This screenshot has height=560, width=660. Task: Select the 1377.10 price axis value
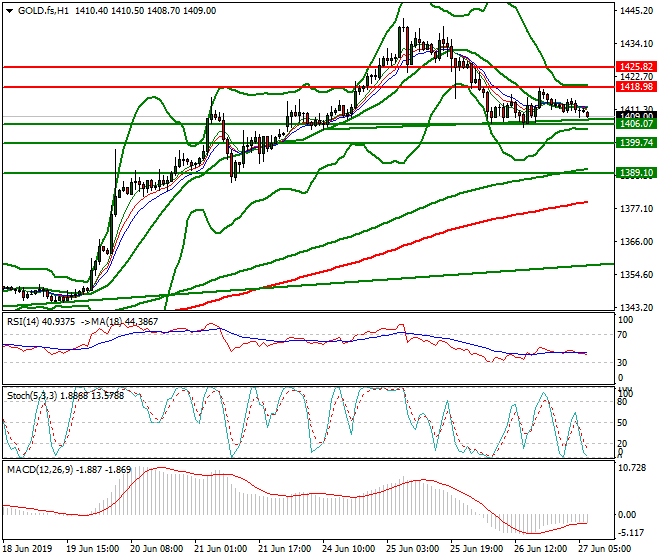click(636, 208)
